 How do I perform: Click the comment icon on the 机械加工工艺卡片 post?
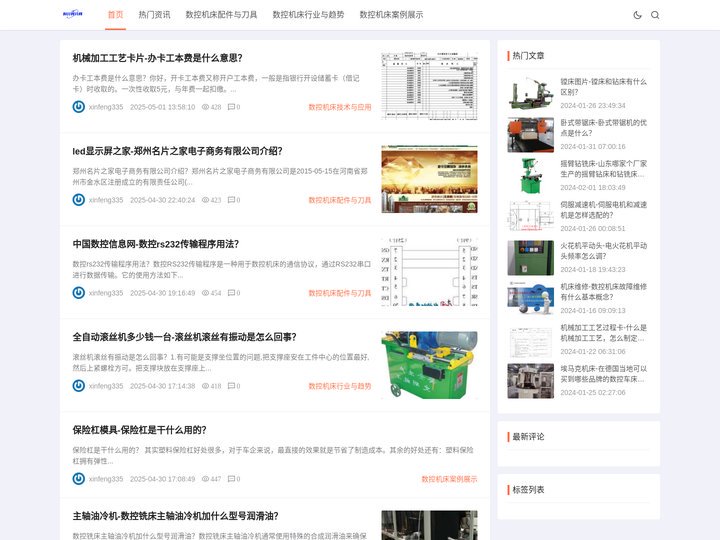[x=231, y=107]
